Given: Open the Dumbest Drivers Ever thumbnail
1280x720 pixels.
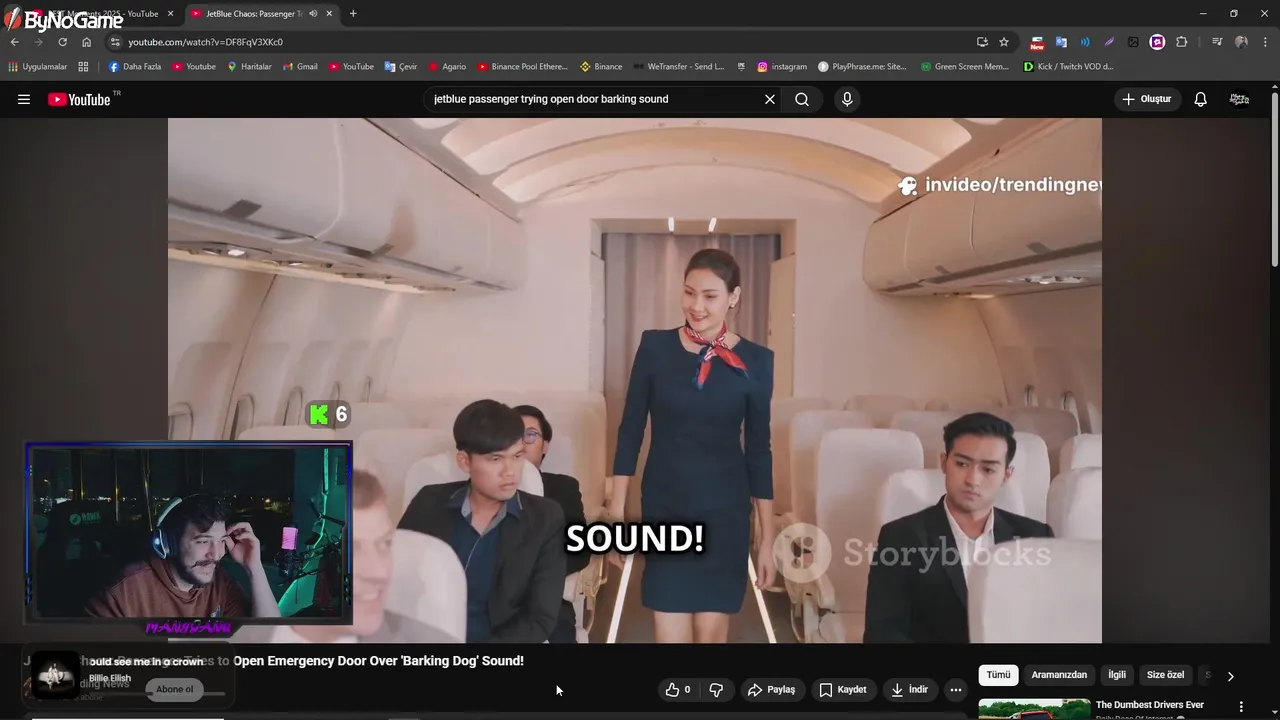Looking at the screenshot, I should point(1034,709).
